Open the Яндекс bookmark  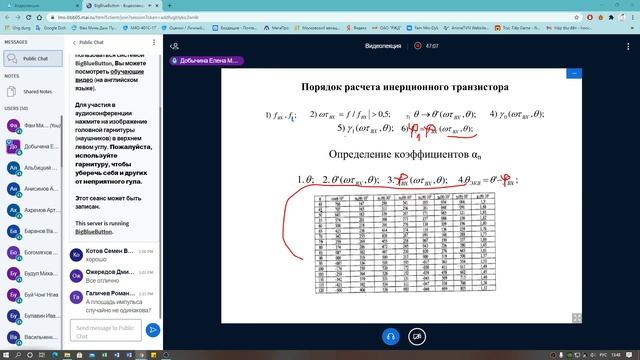point(356,28)
